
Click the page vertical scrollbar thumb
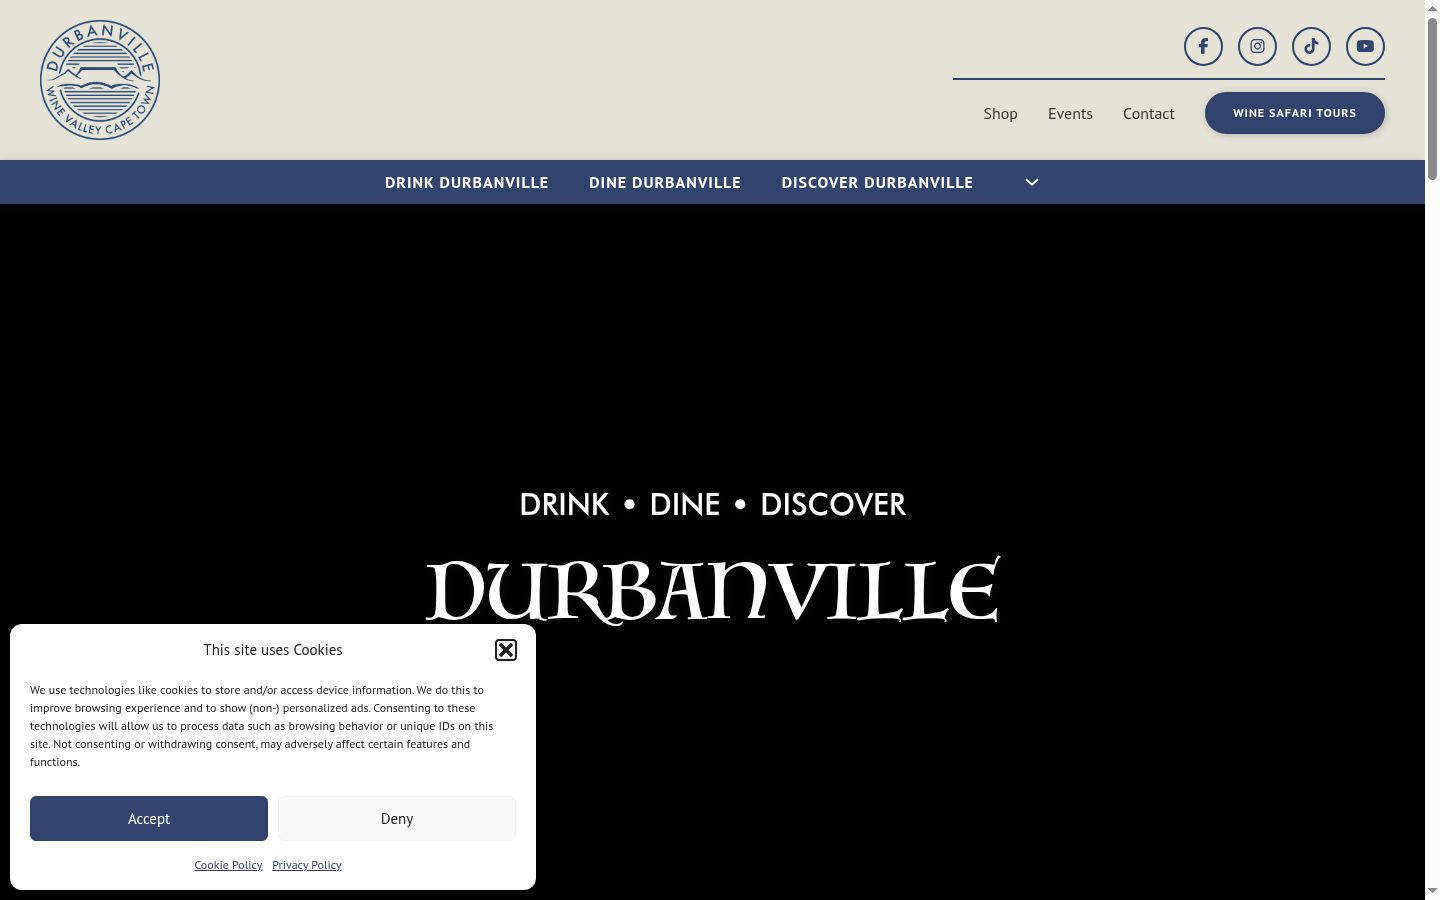[1432, 98]
